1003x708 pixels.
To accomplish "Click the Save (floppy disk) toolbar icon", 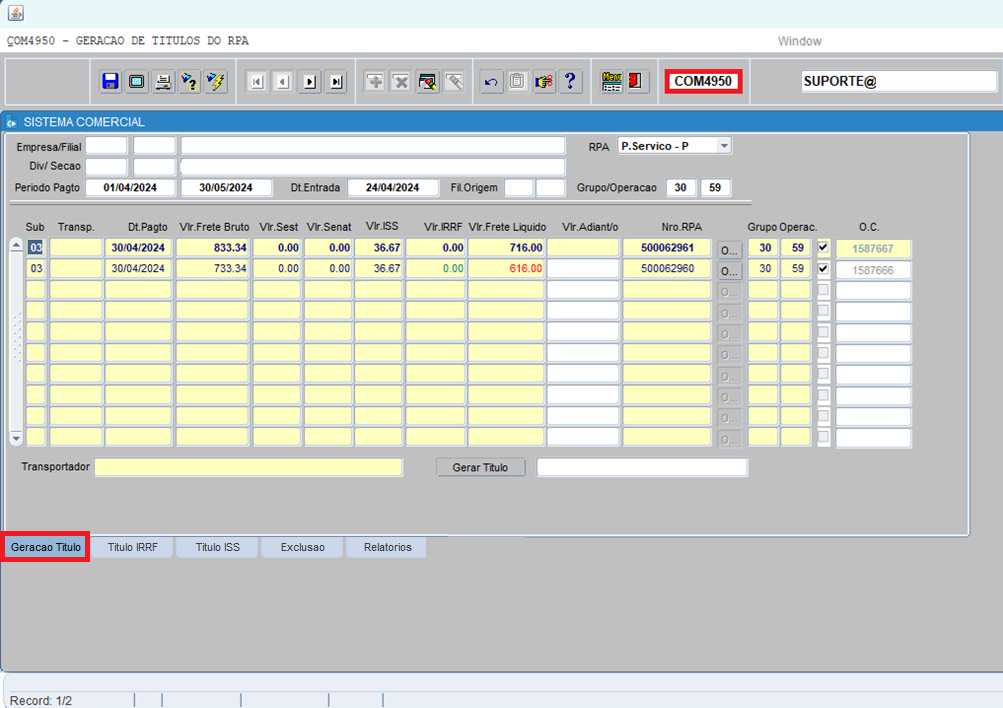I will click(110, 82).
